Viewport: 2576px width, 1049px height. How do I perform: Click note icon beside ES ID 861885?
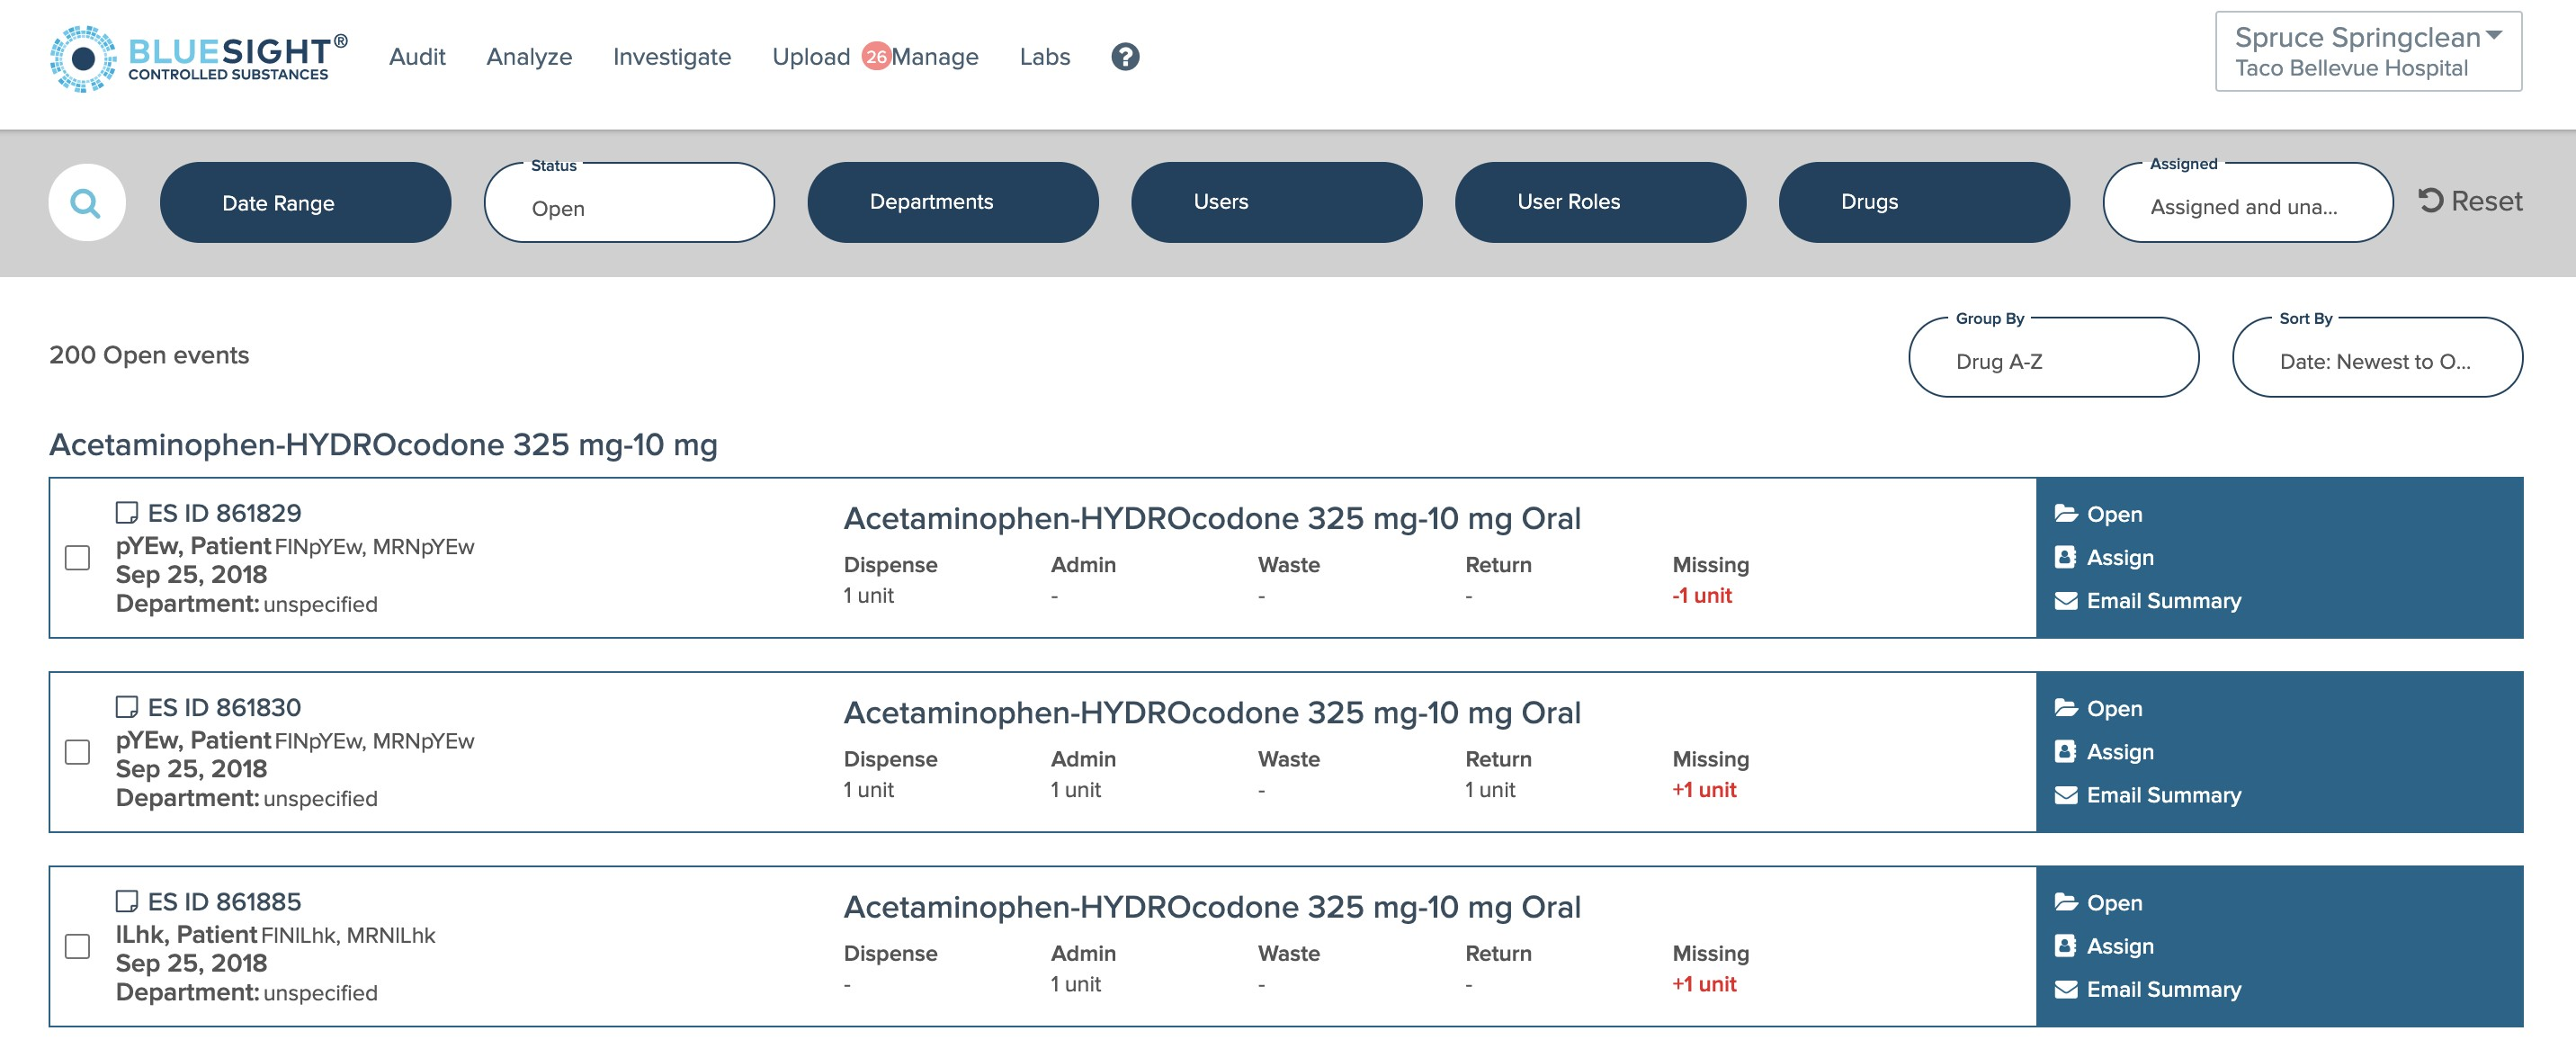[x=126, y=902]
